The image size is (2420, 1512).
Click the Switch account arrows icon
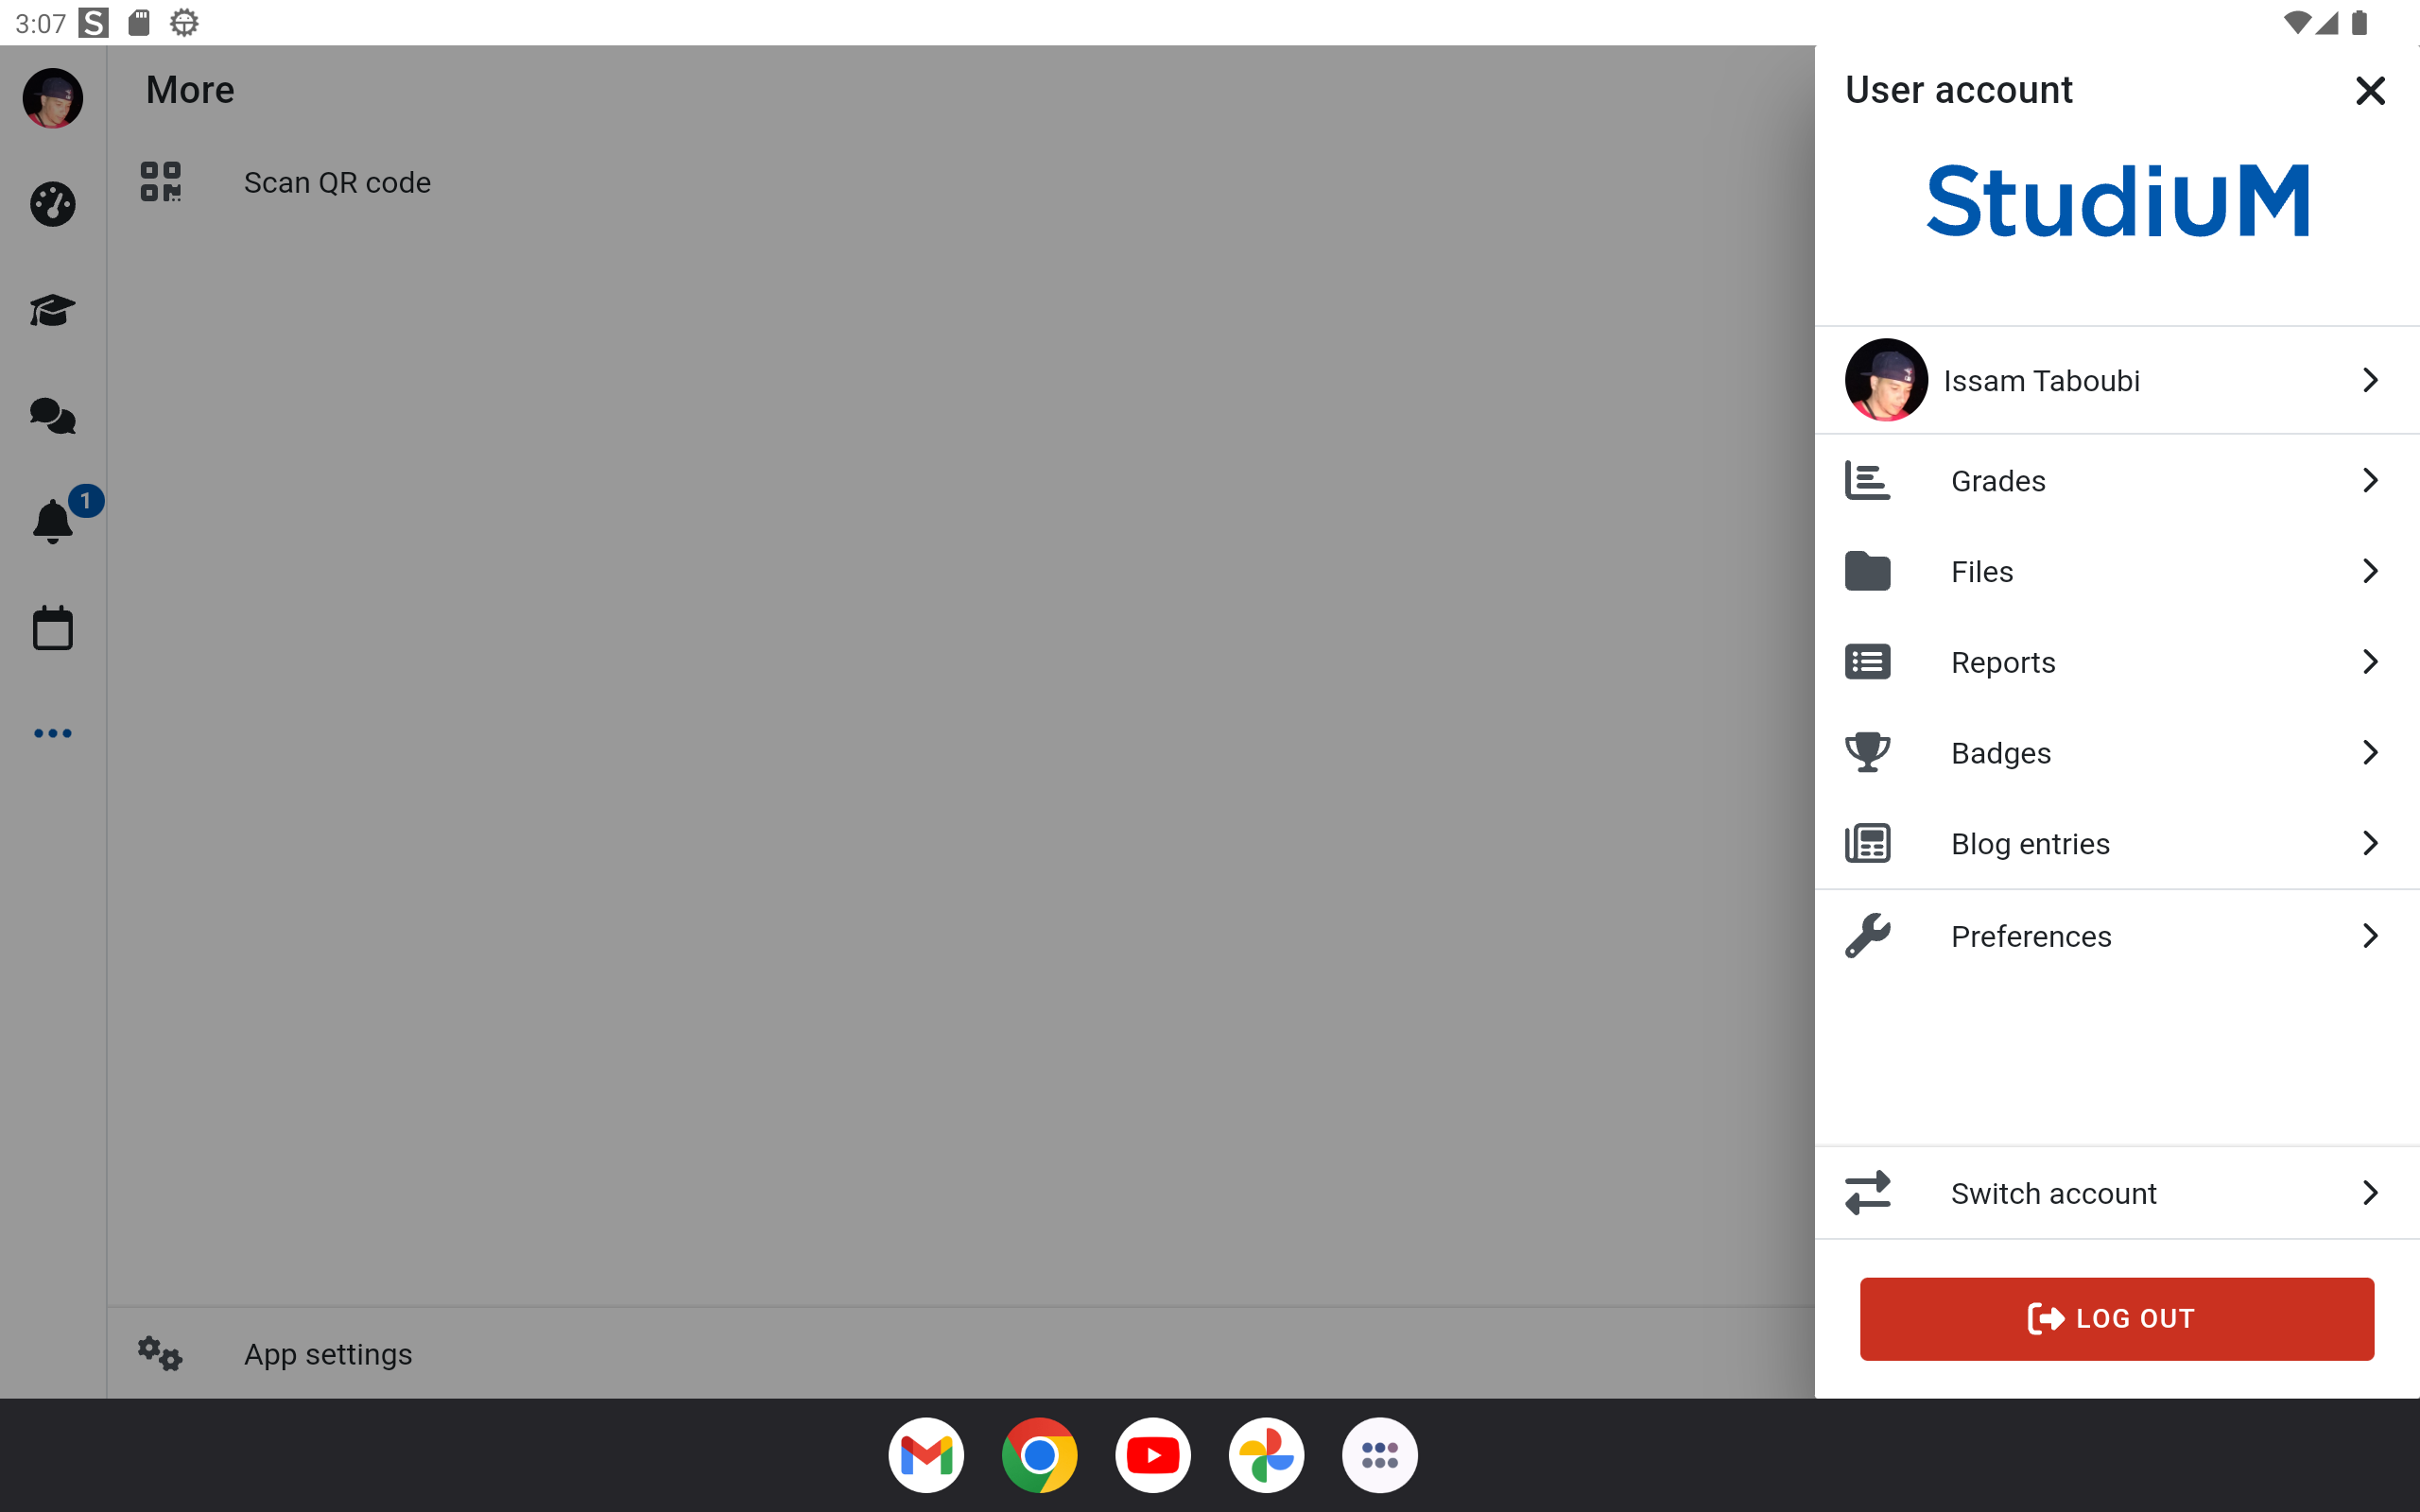tap(1867, 1192)
